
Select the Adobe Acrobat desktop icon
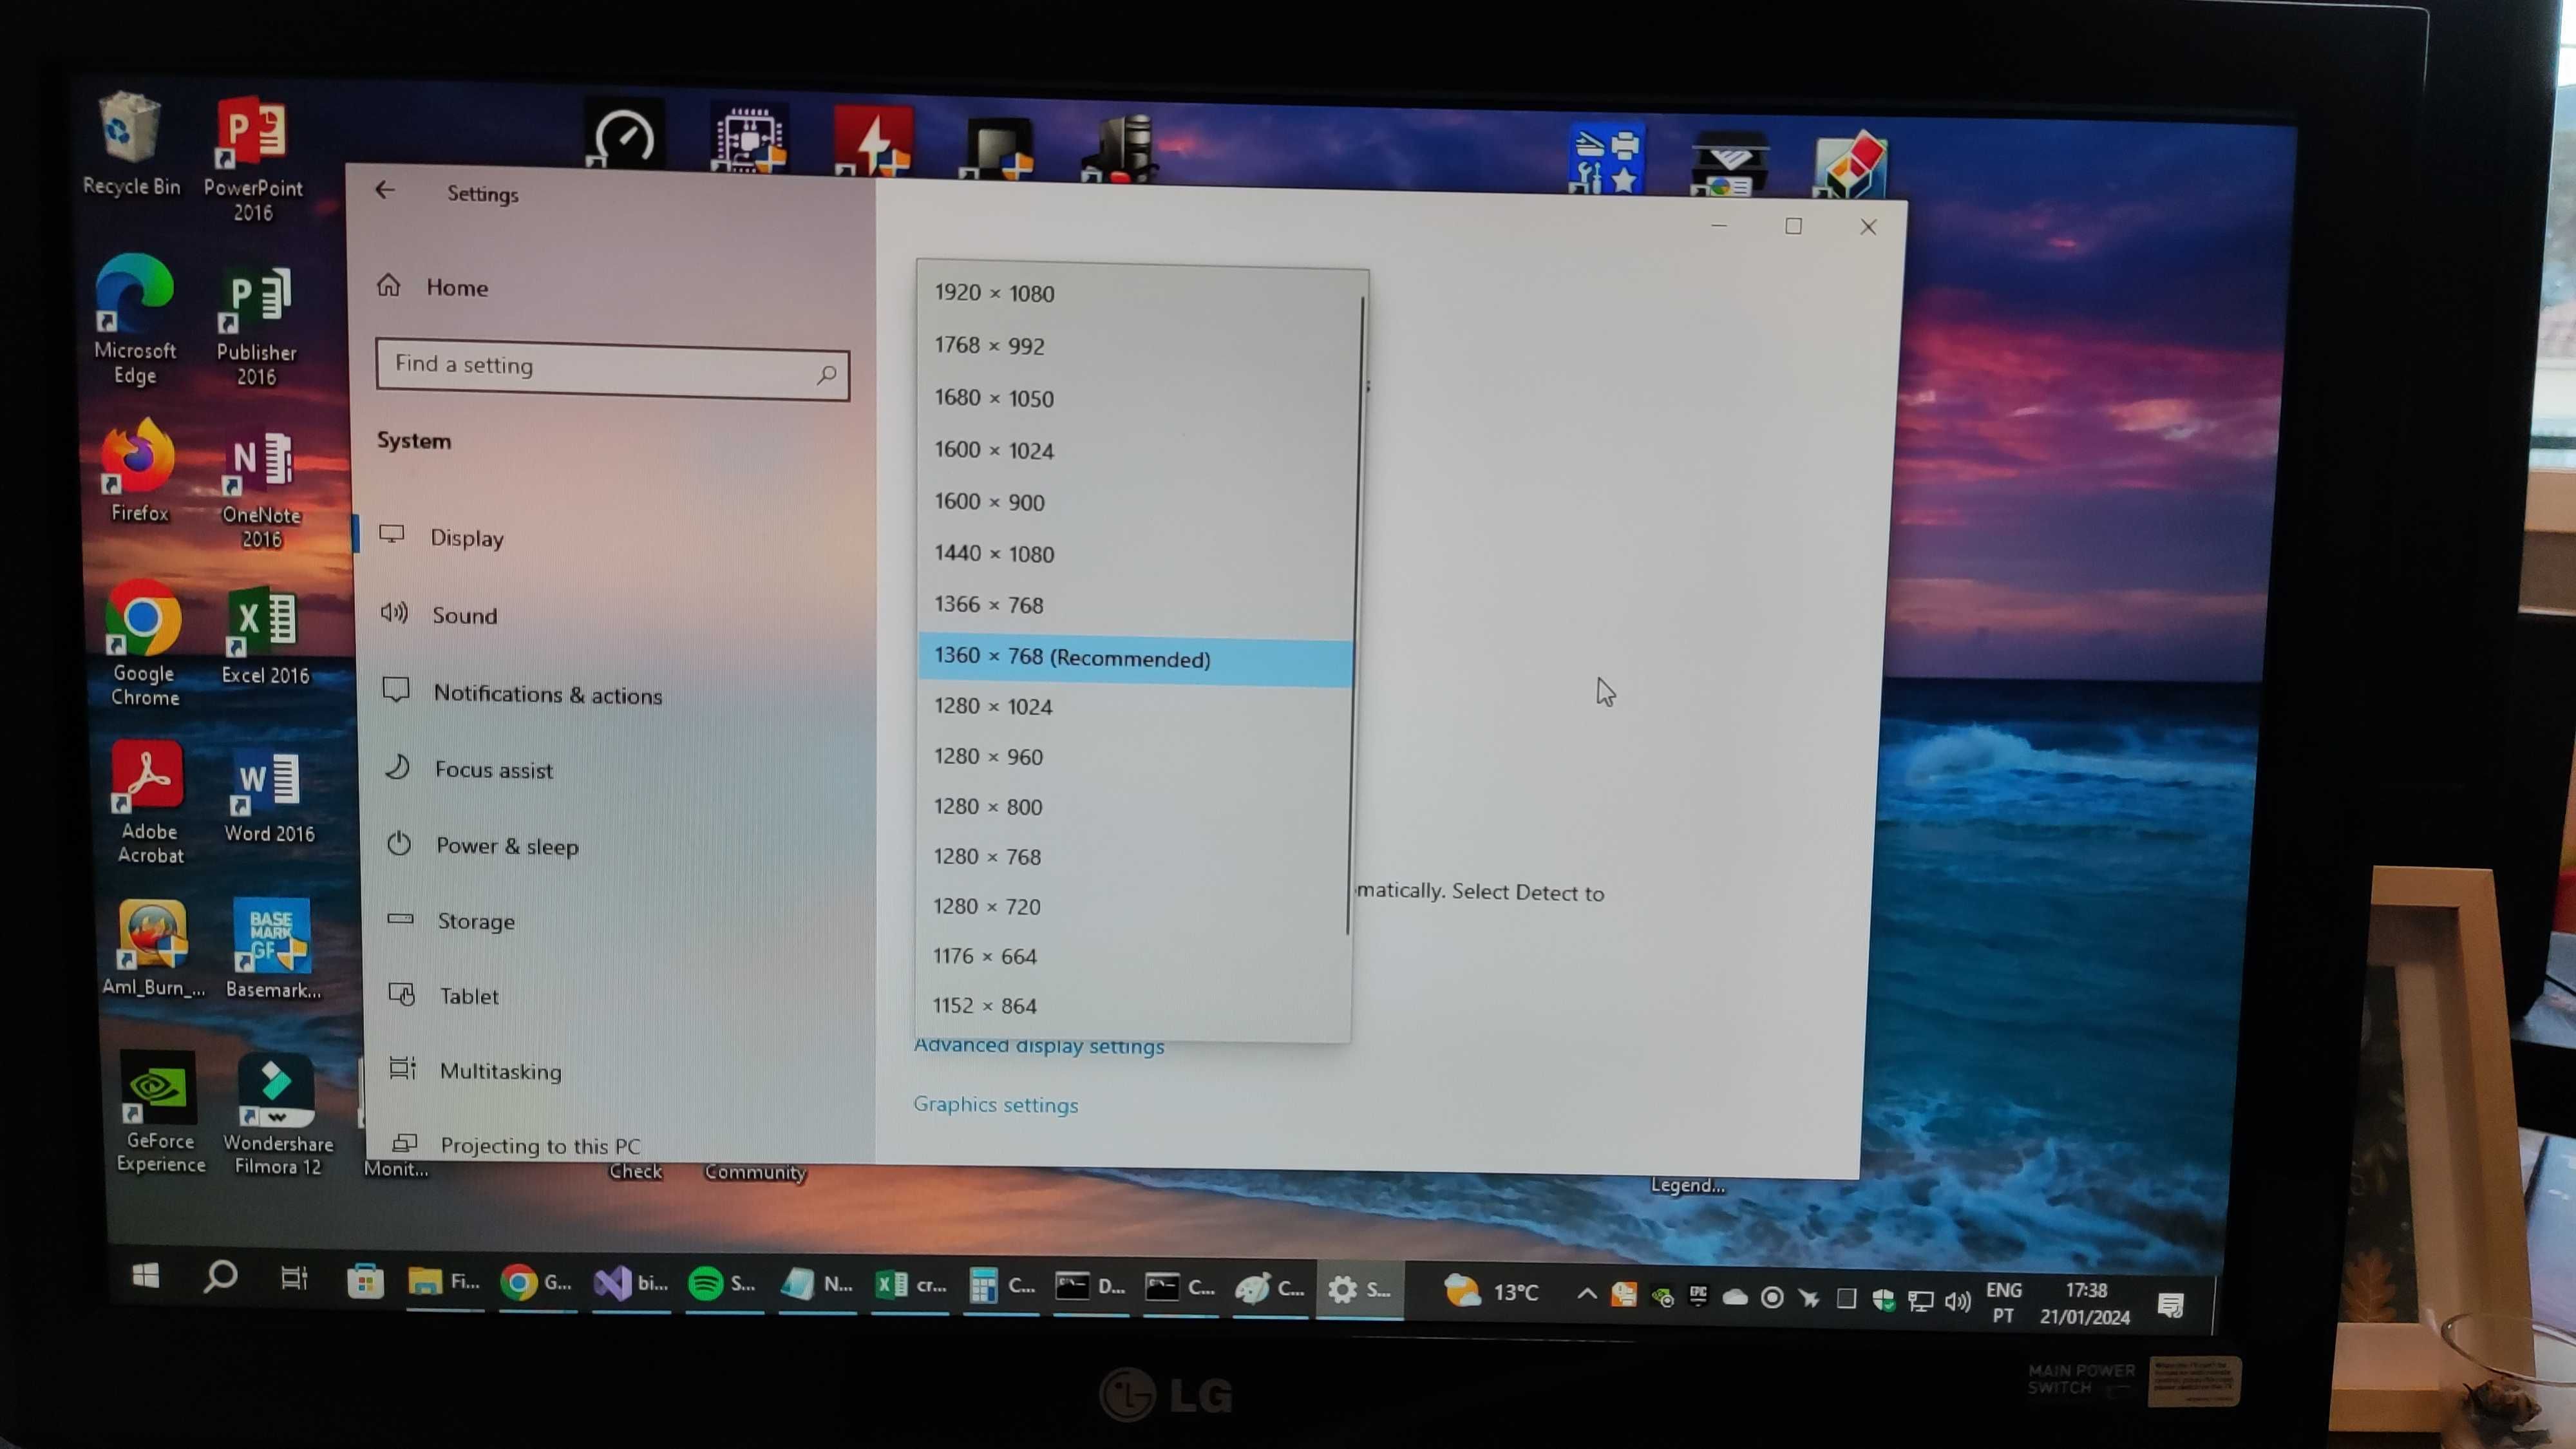(x=148, y=802)
